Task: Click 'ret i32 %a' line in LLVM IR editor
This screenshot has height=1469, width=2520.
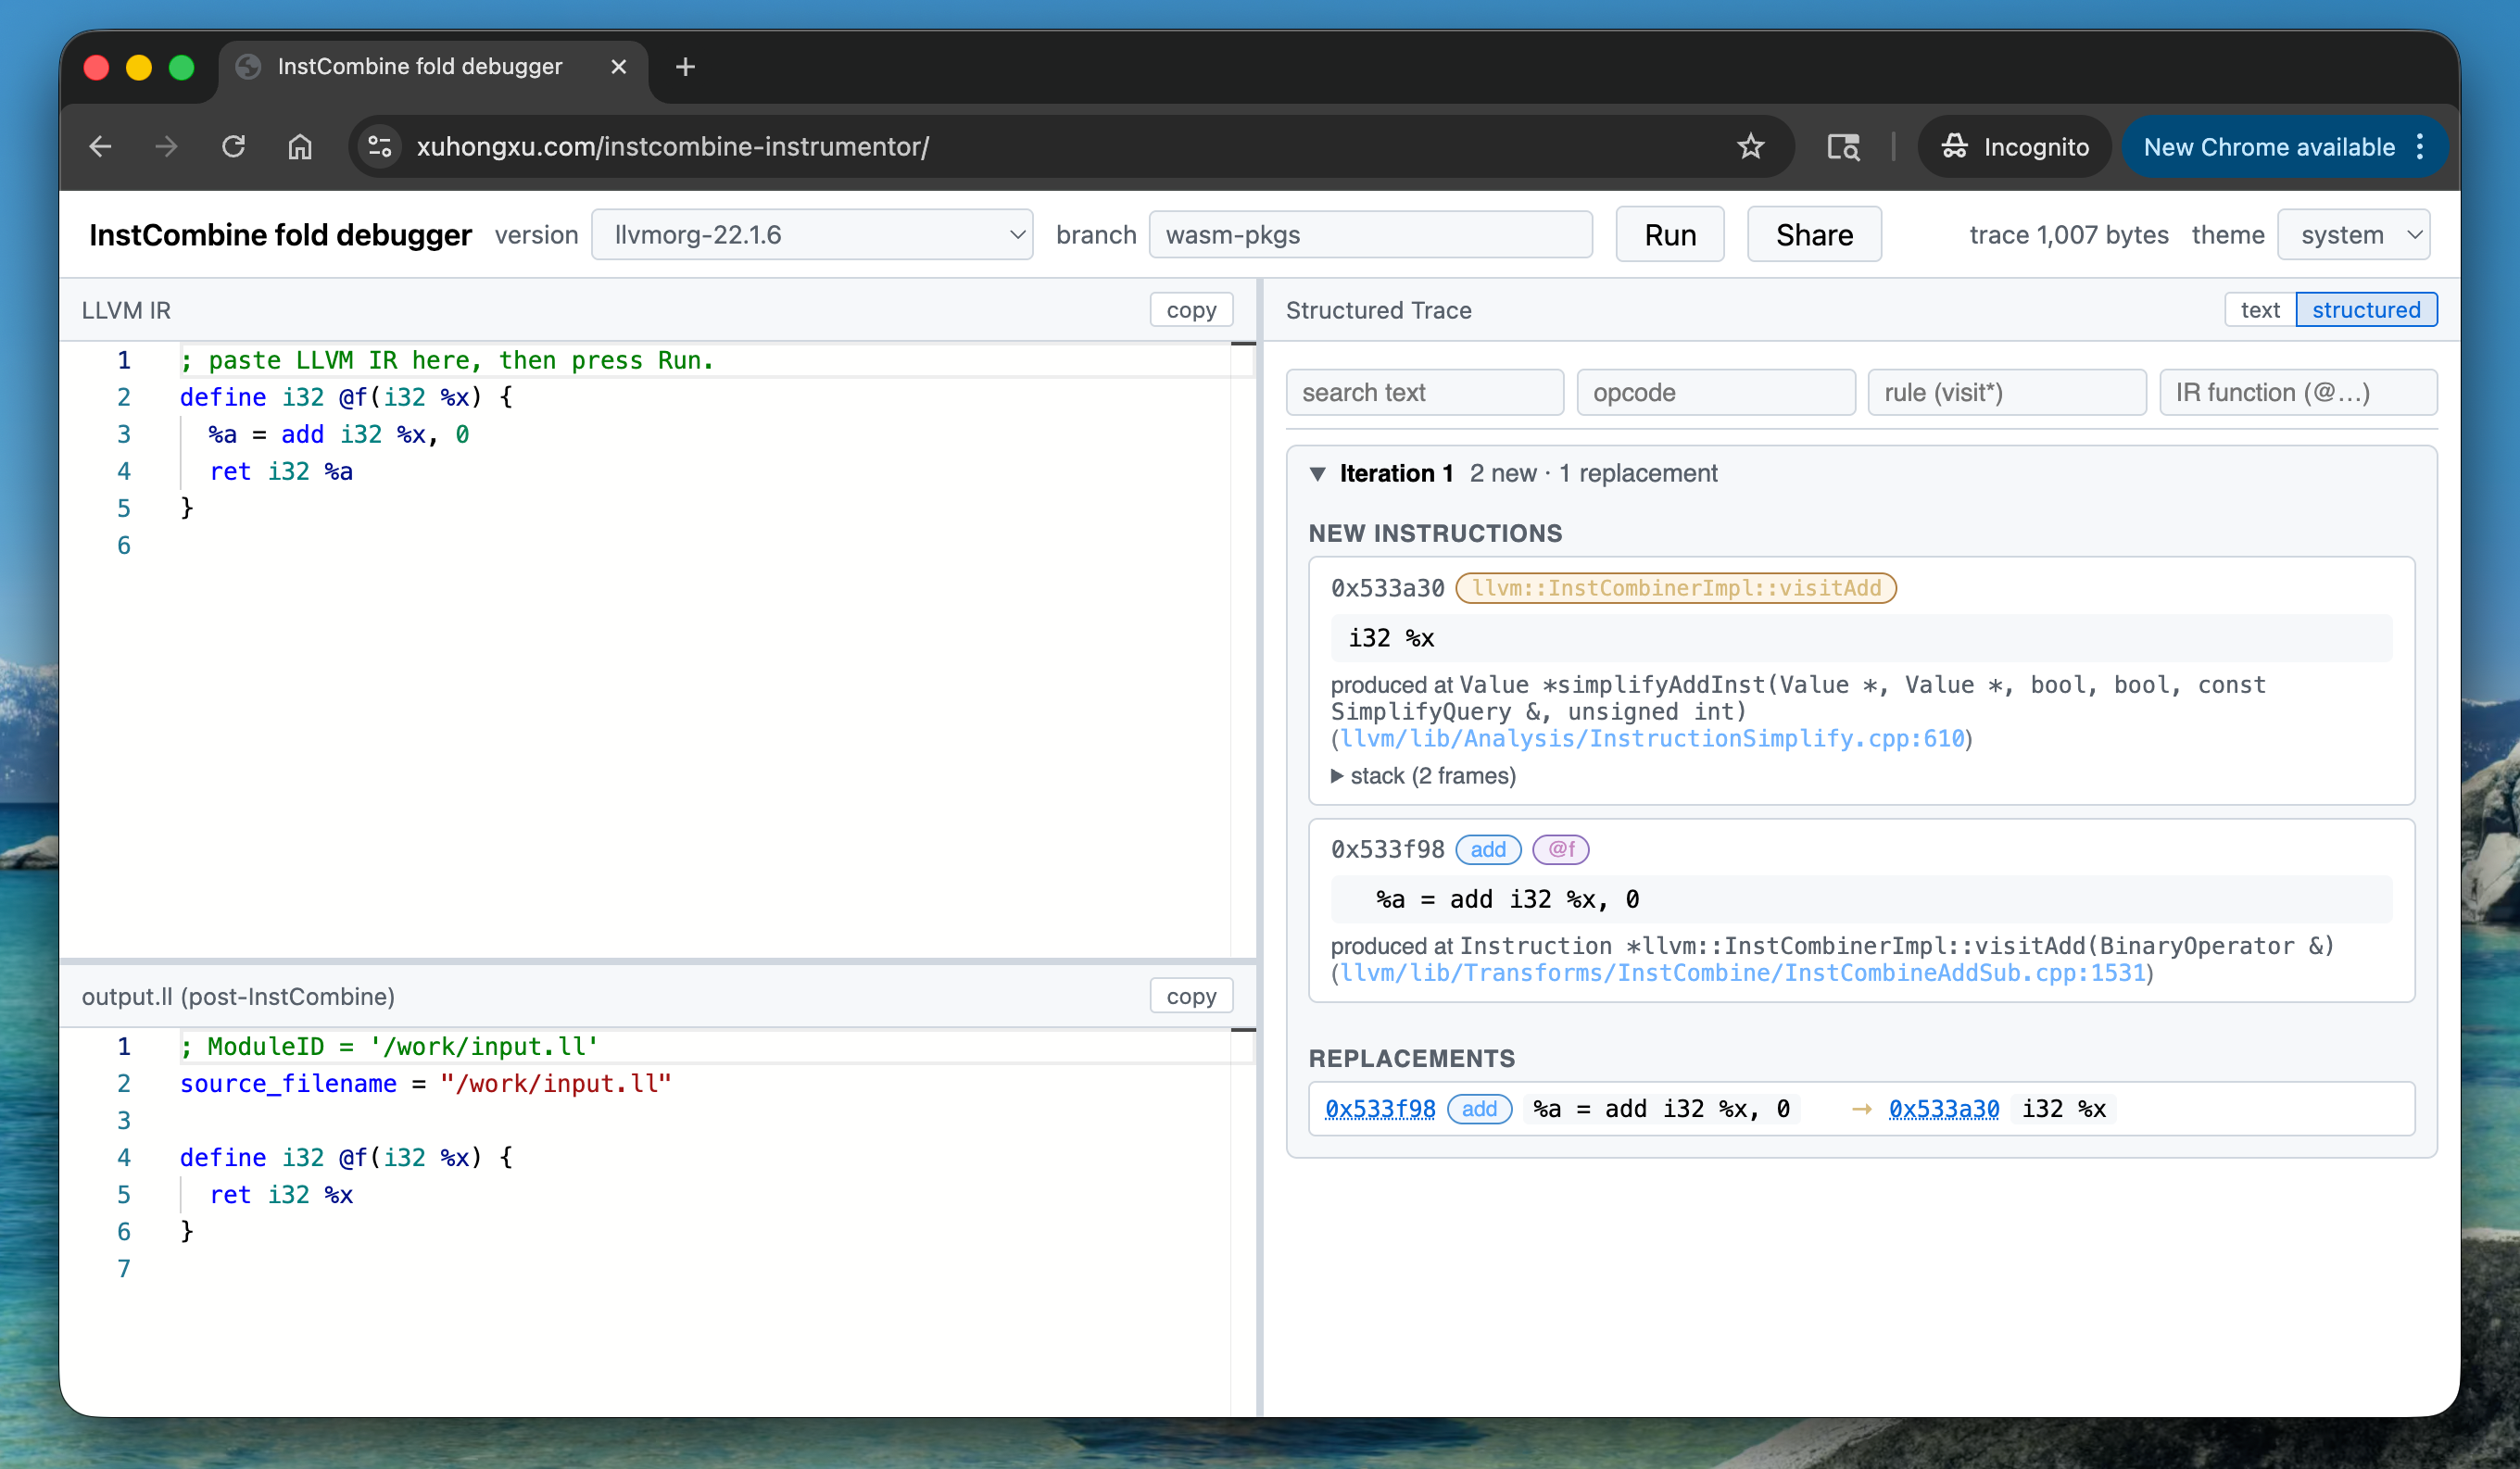Action: coord(281,471)
